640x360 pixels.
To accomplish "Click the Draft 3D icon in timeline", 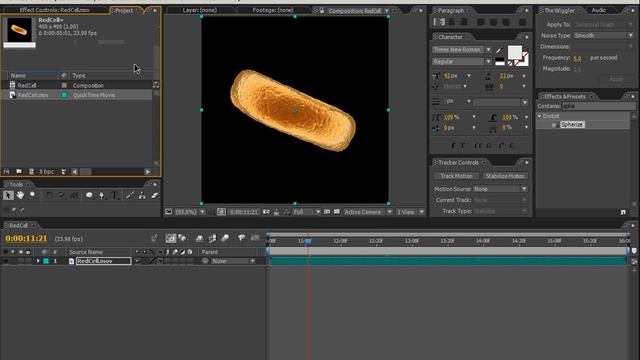I will (x=183, y=238).
